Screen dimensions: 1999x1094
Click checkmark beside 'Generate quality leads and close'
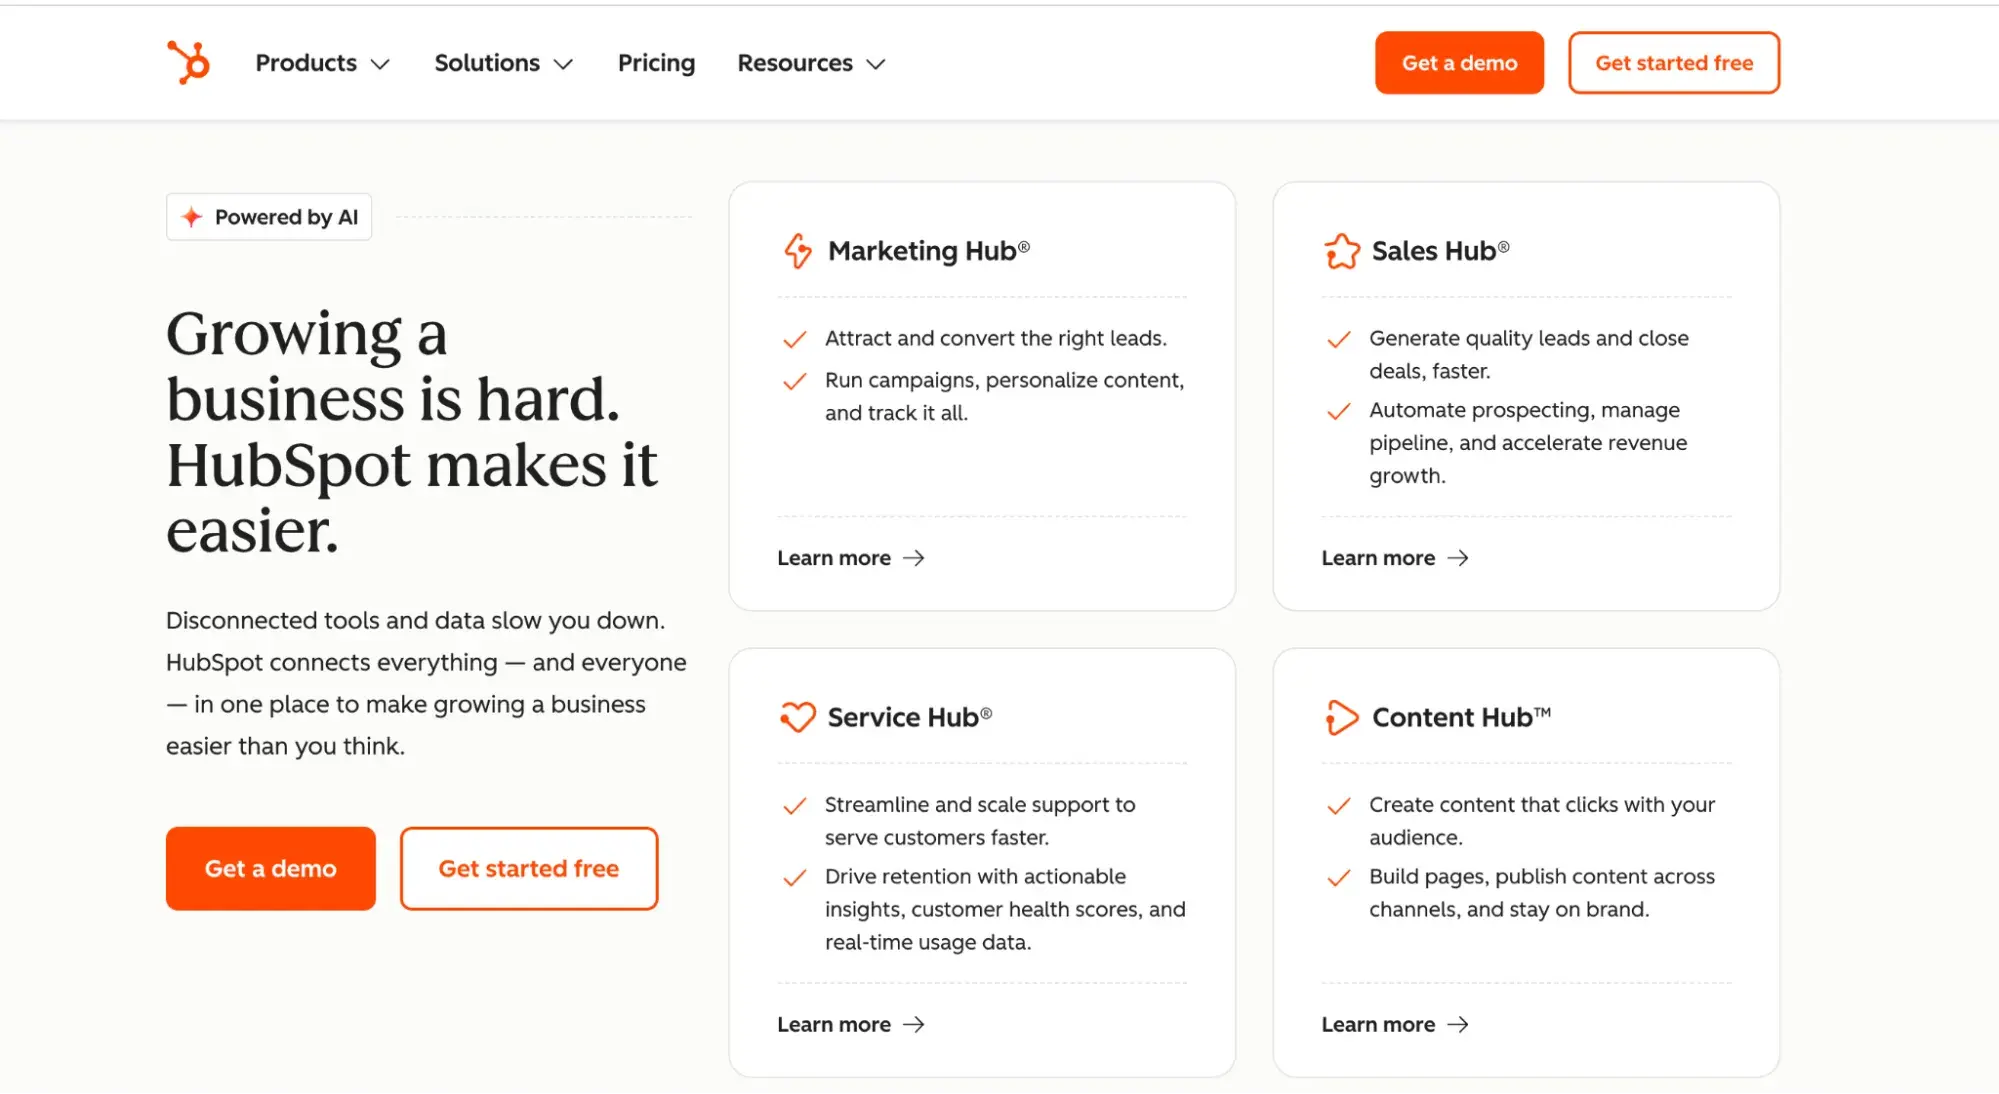click(x=1339, y=340)
